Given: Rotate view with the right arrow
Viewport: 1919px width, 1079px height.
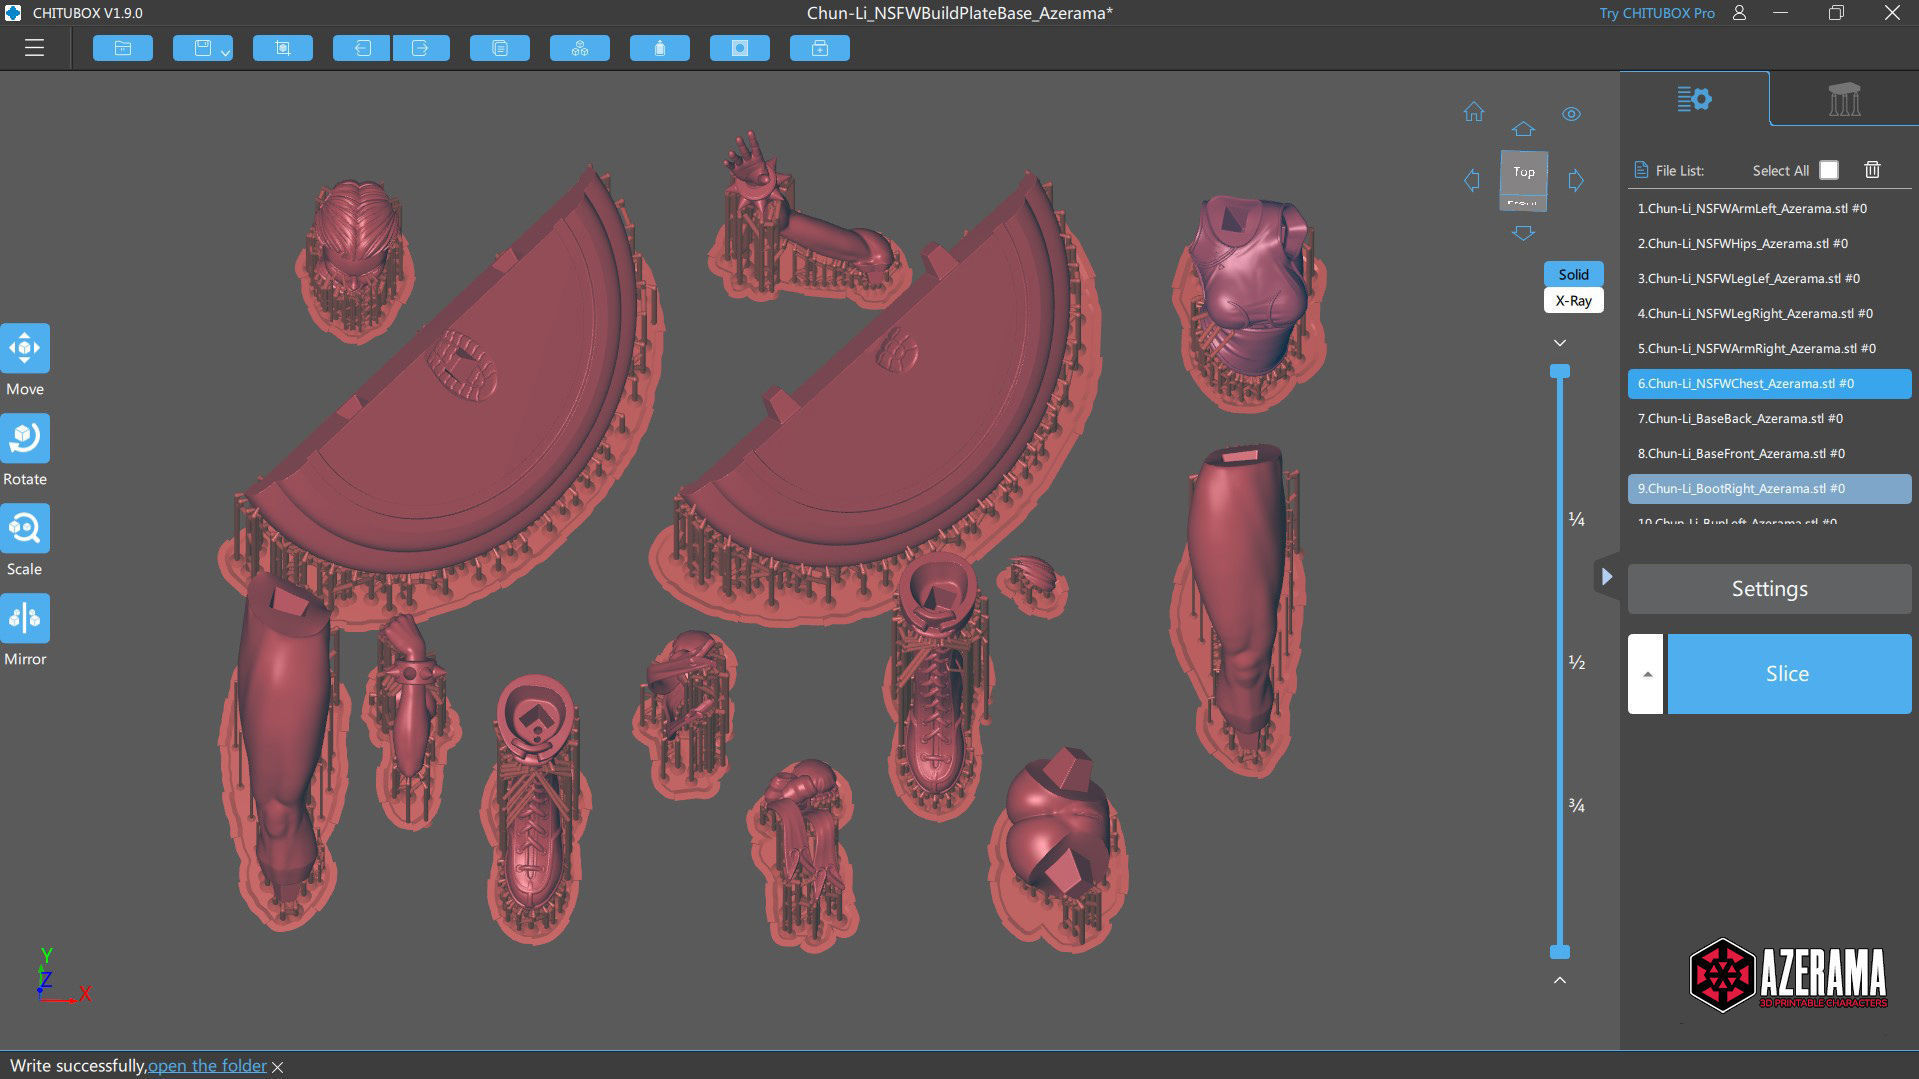Looking at the screenshot, I should [1576, 181].
